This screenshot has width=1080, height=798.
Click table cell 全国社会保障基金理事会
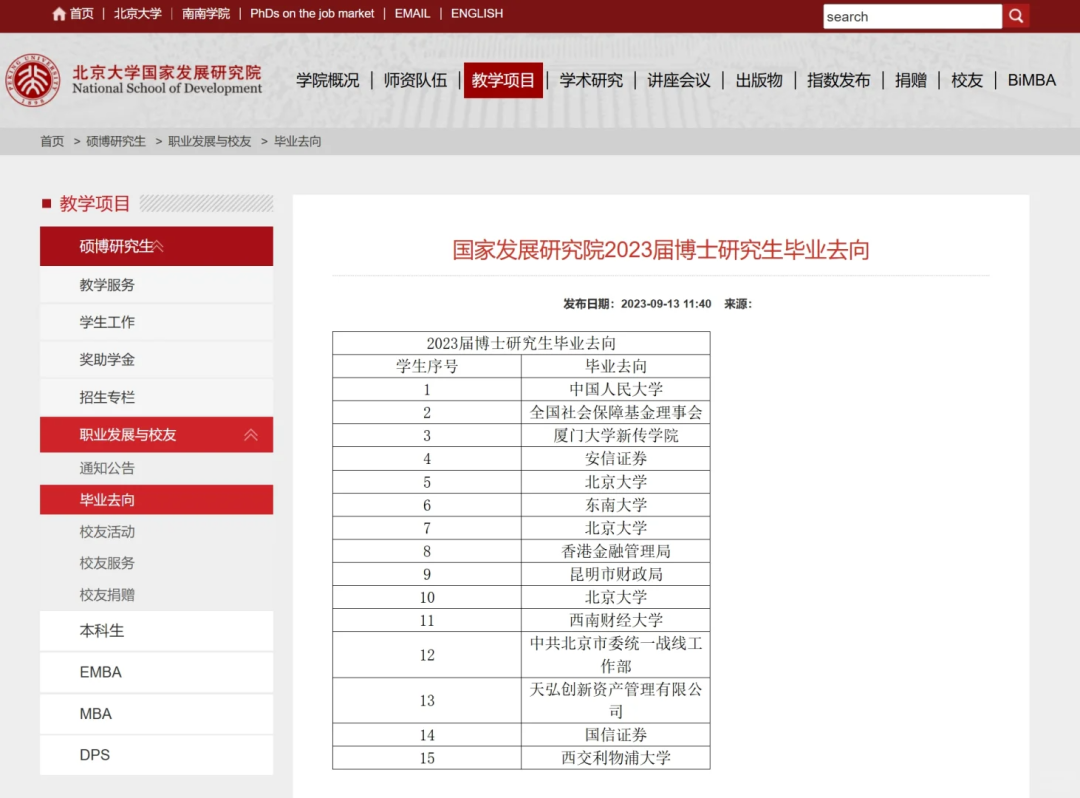coord(616,412)
